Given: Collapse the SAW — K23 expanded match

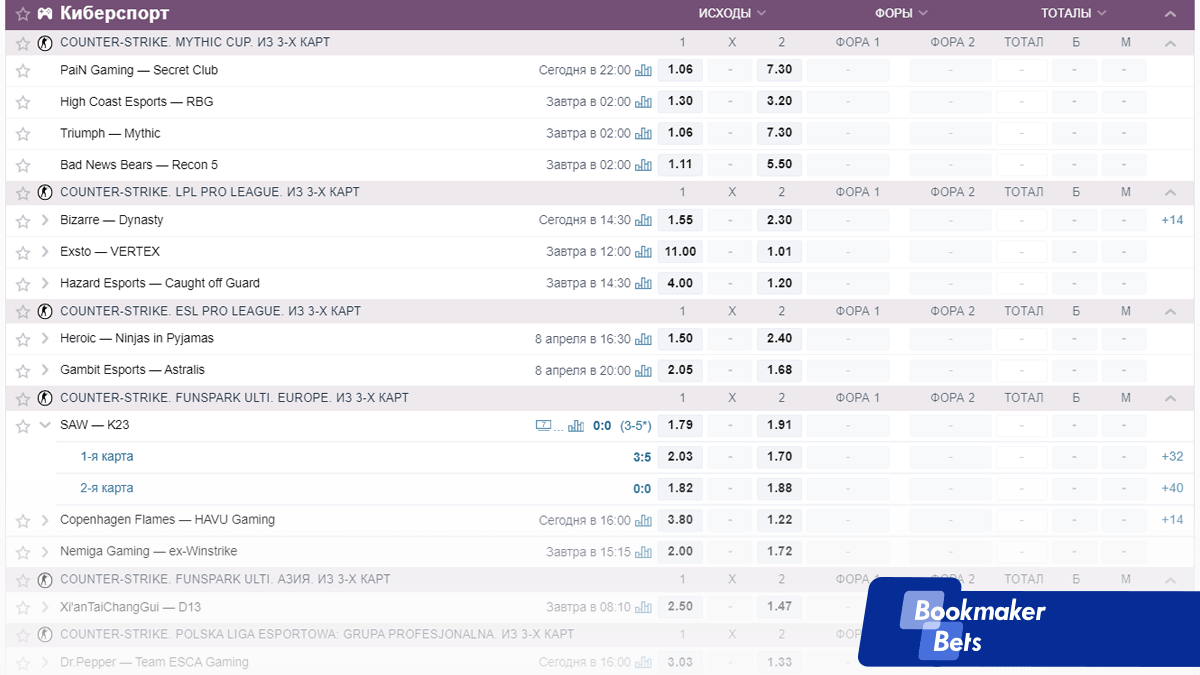Looking at the screenshot, I should [x=45, y=425].
